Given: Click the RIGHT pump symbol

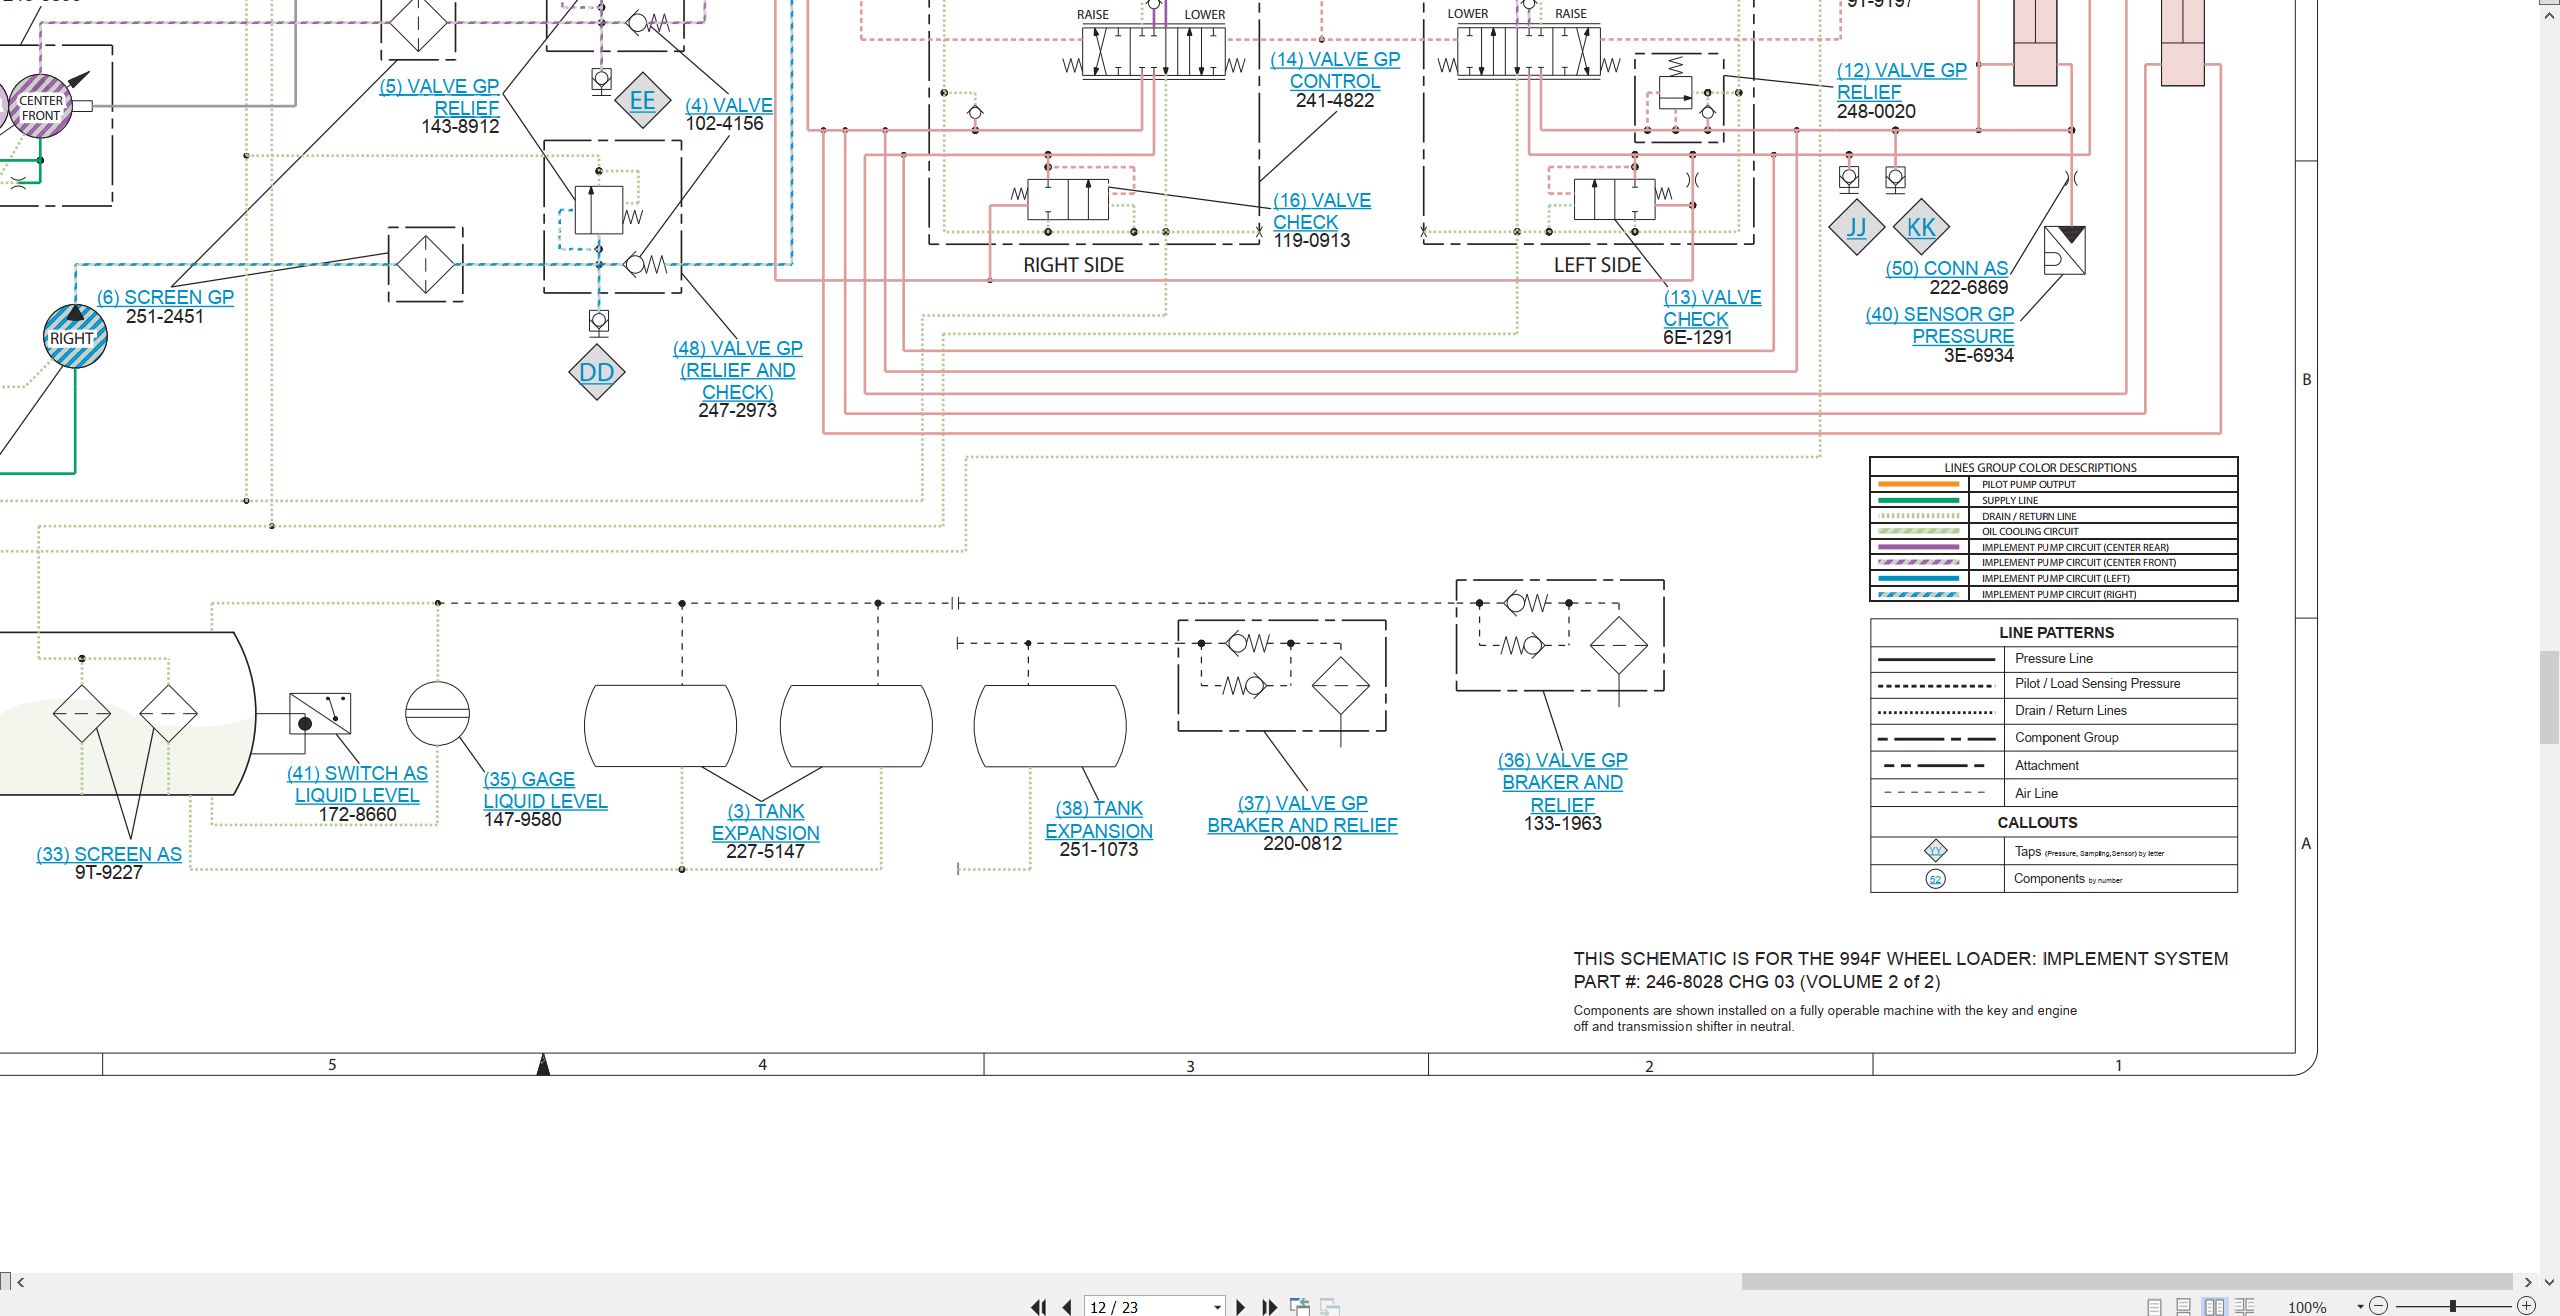Looking at the screenshot, I should [x=75, y=336].
